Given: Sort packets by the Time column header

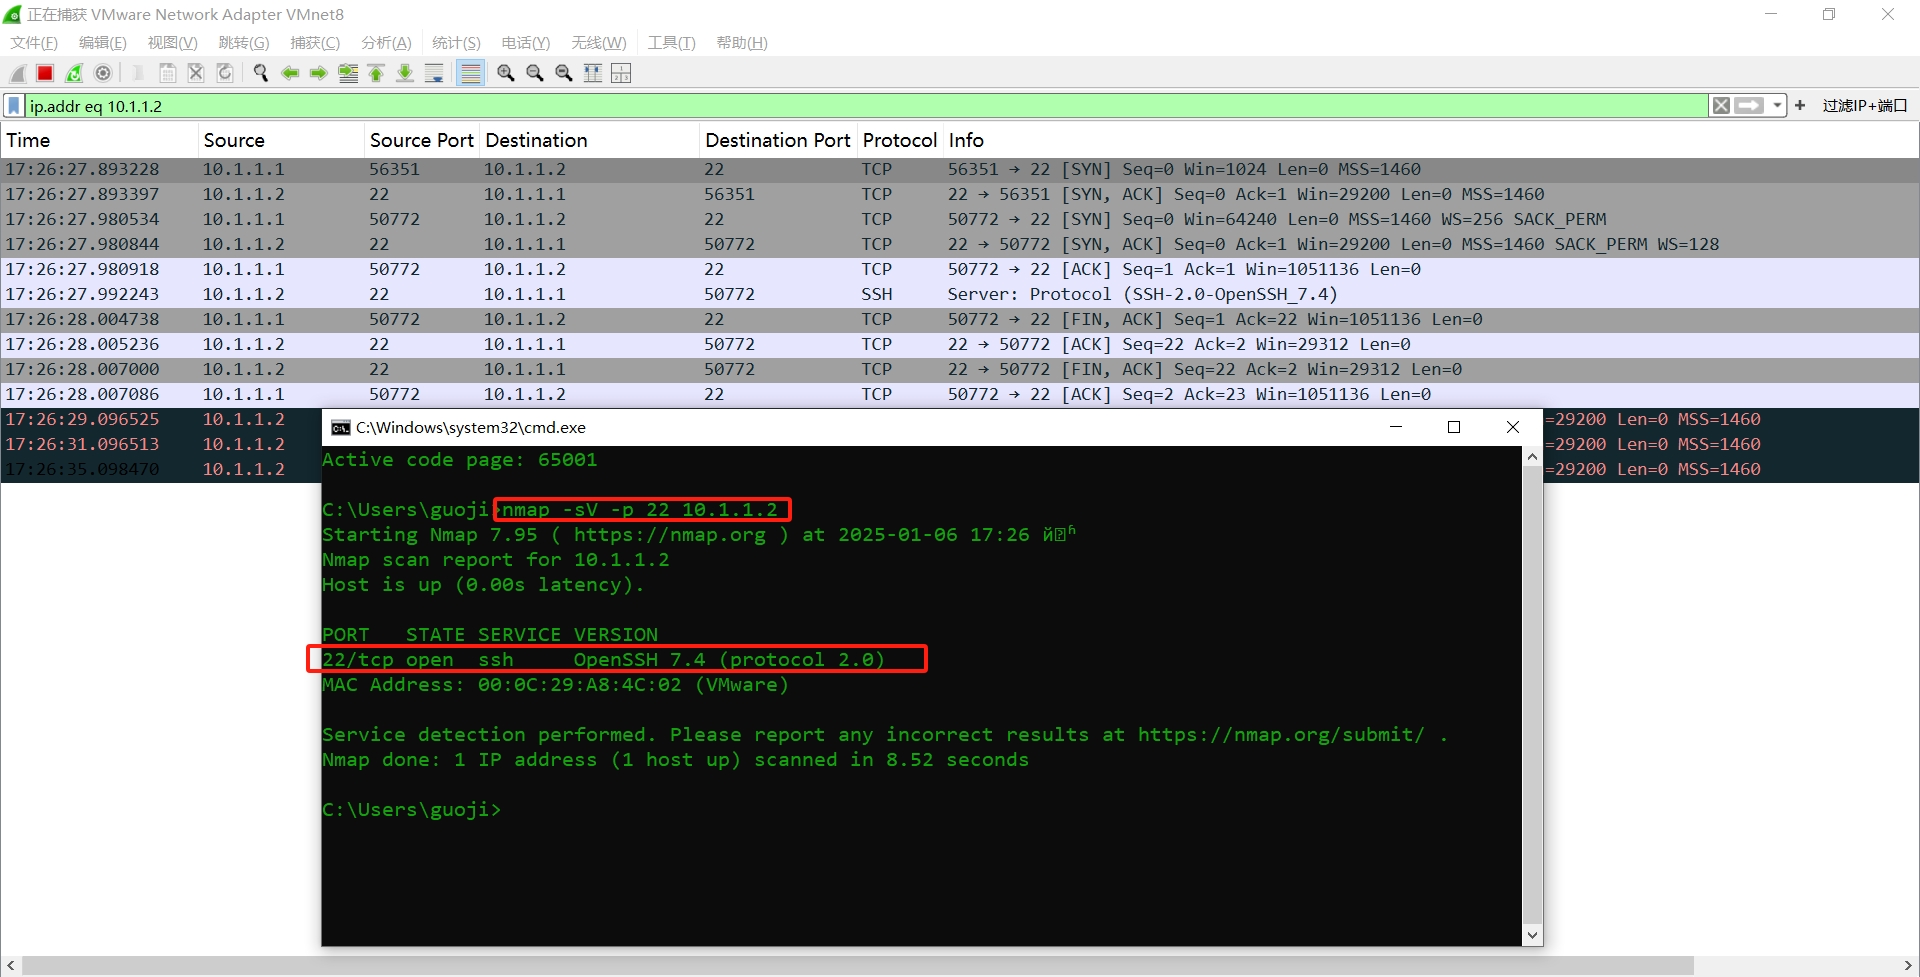Looking at the screenshot, I should (x=100, y=140).
